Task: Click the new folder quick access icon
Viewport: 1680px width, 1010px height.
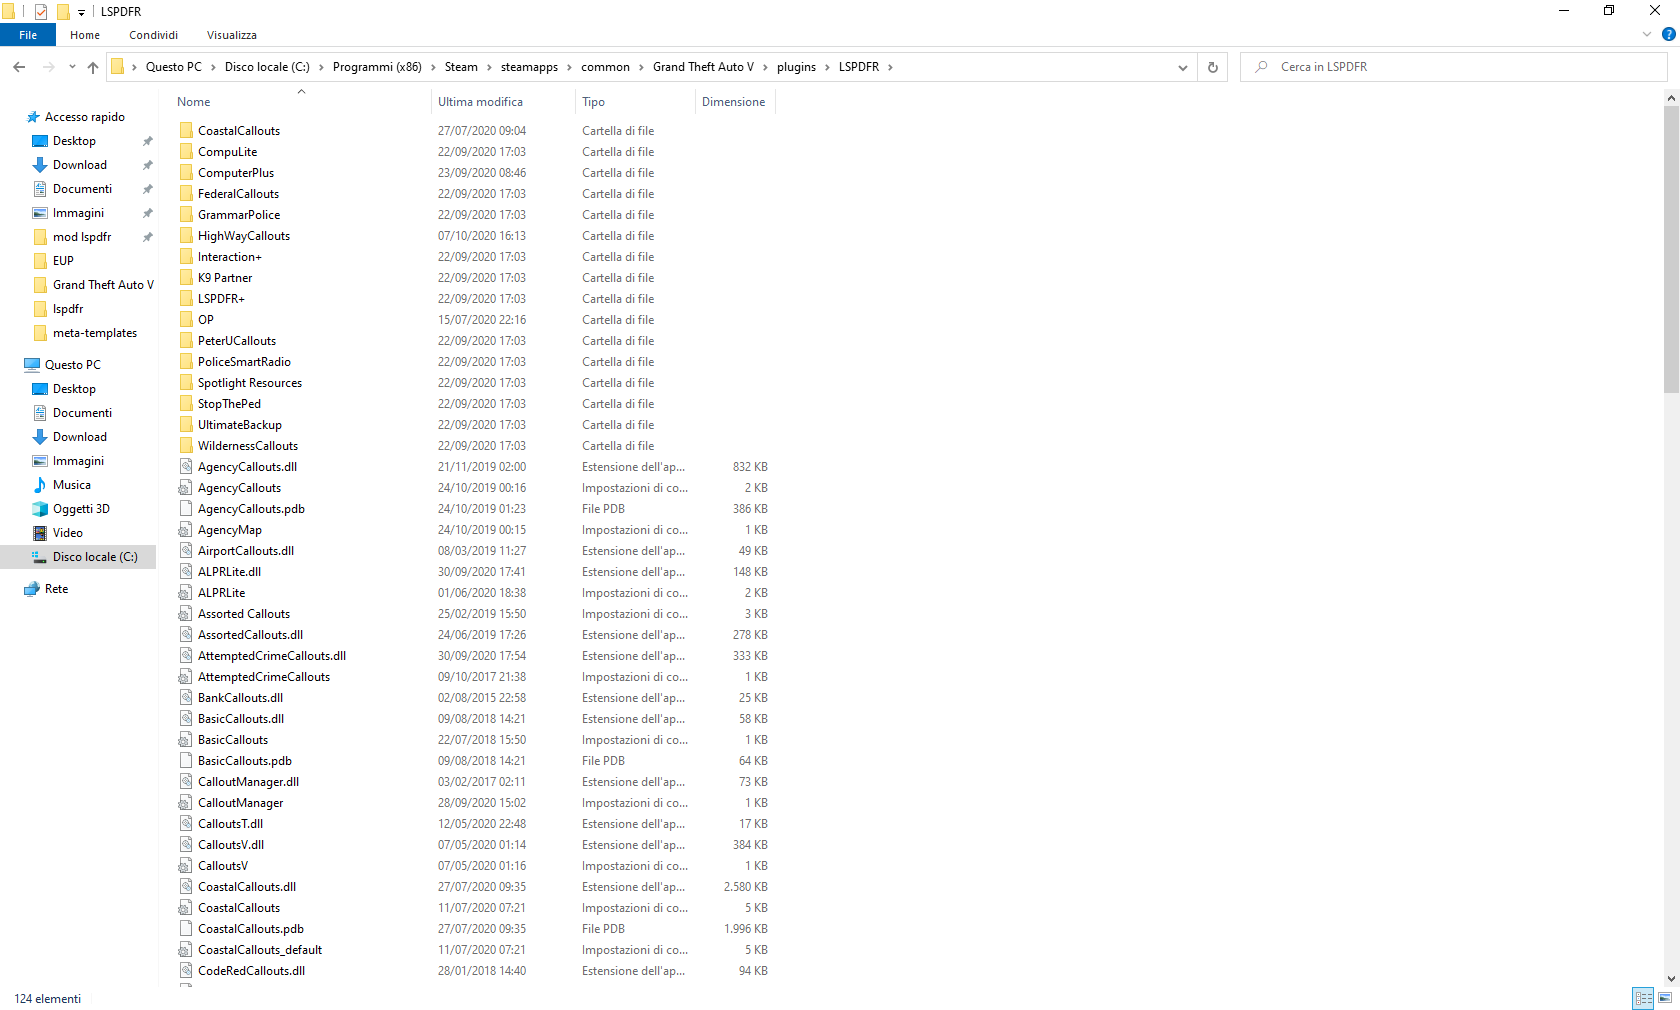Action: click(63, 11)
